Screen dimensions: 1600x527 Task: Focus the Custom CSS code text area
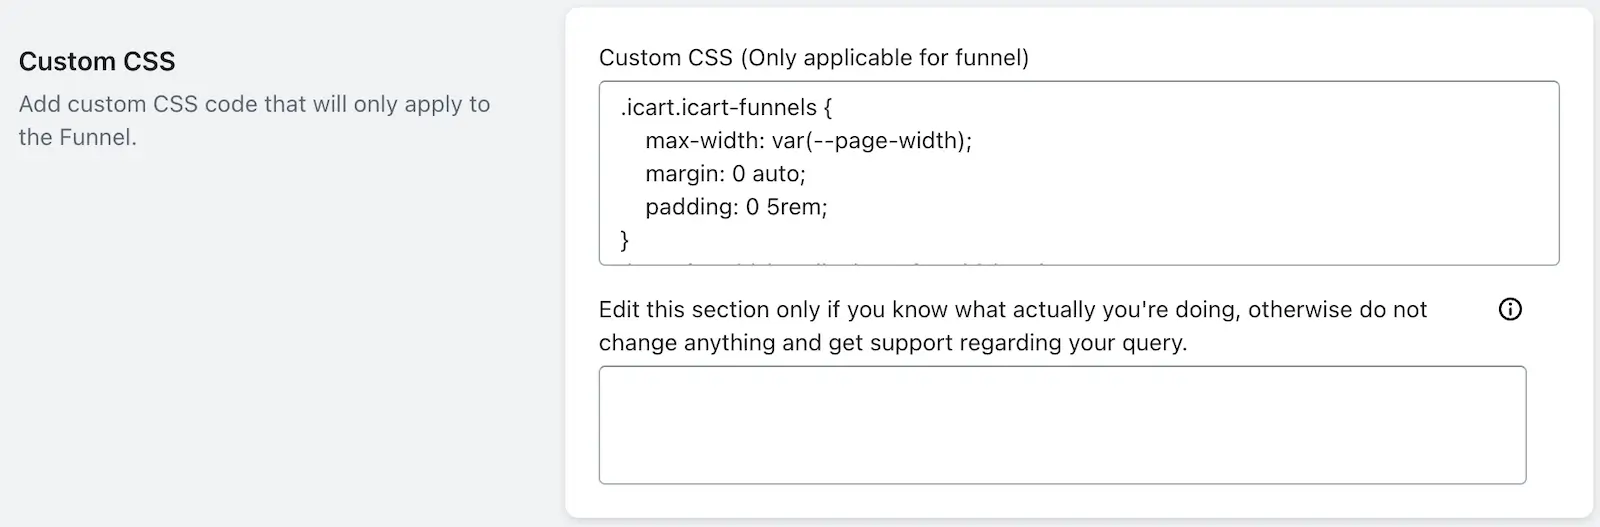click(1079, 173)
